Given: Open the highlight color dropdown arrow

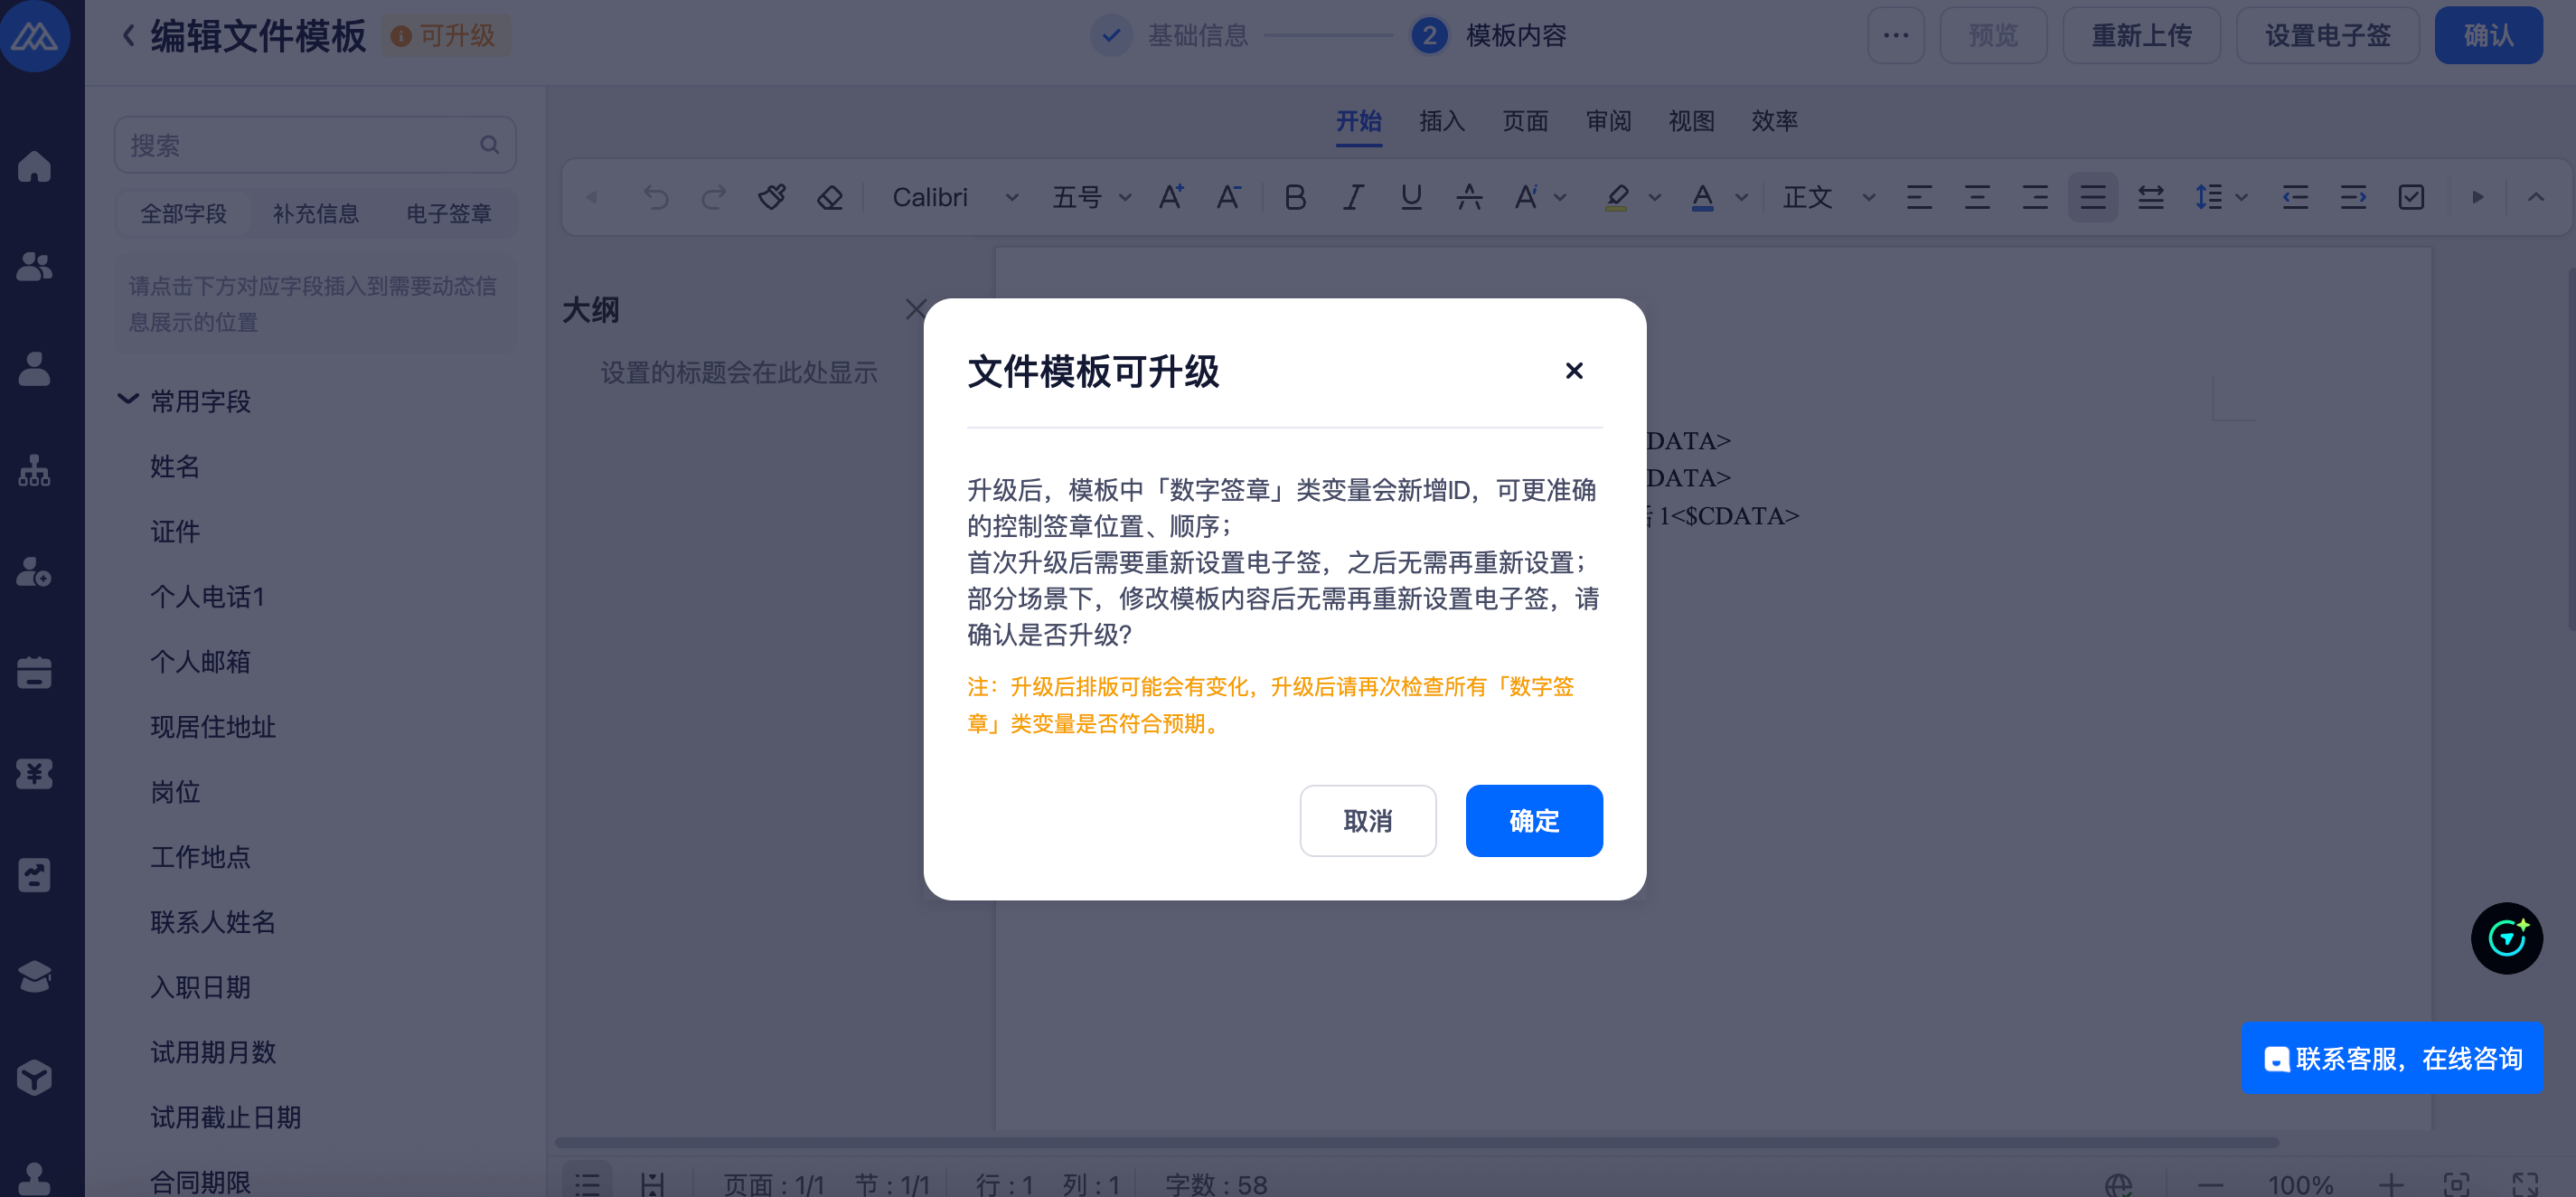Looking at the screenshot, I should click(x=1654, y=197).
